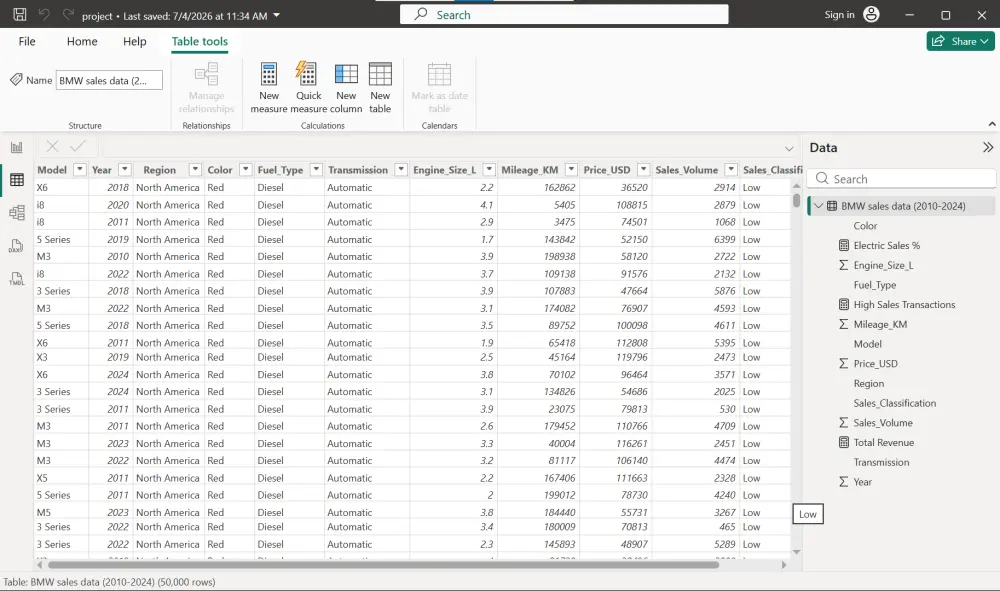Select High Sales Transactions measure

point(904,305)
